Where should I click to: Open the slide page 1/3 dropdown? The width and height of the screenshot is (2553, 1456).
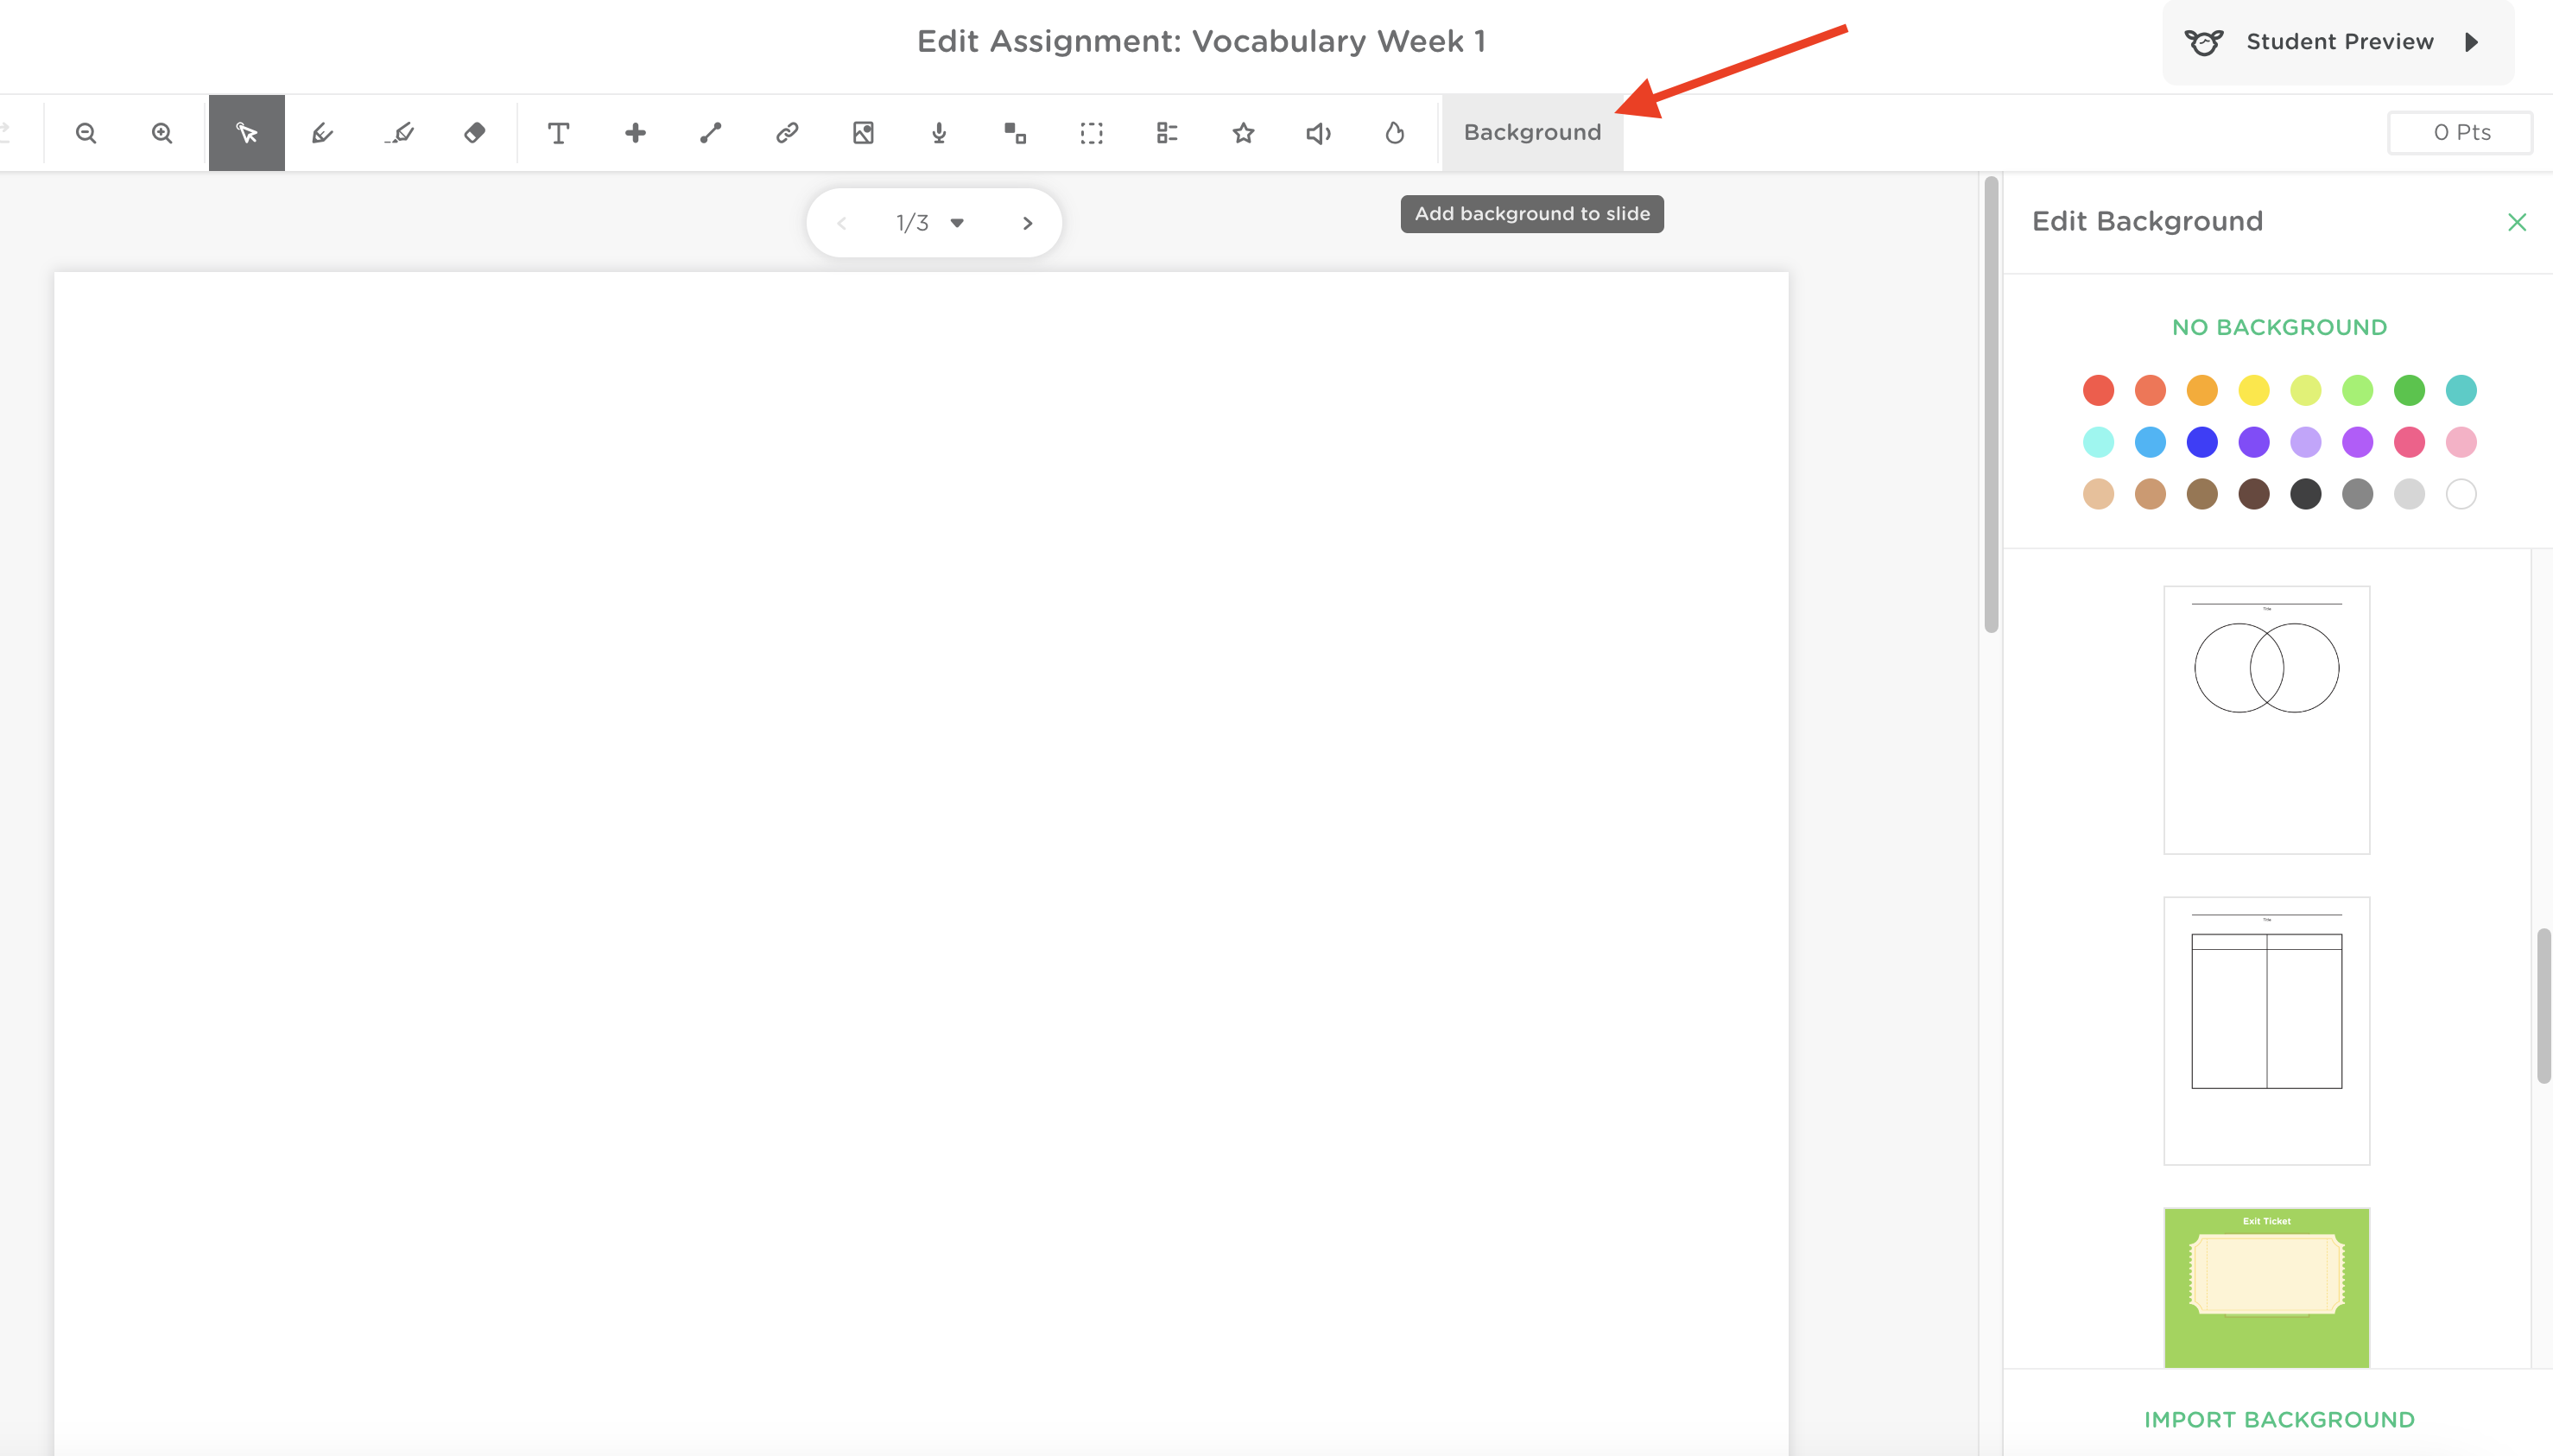click(956, 223)
